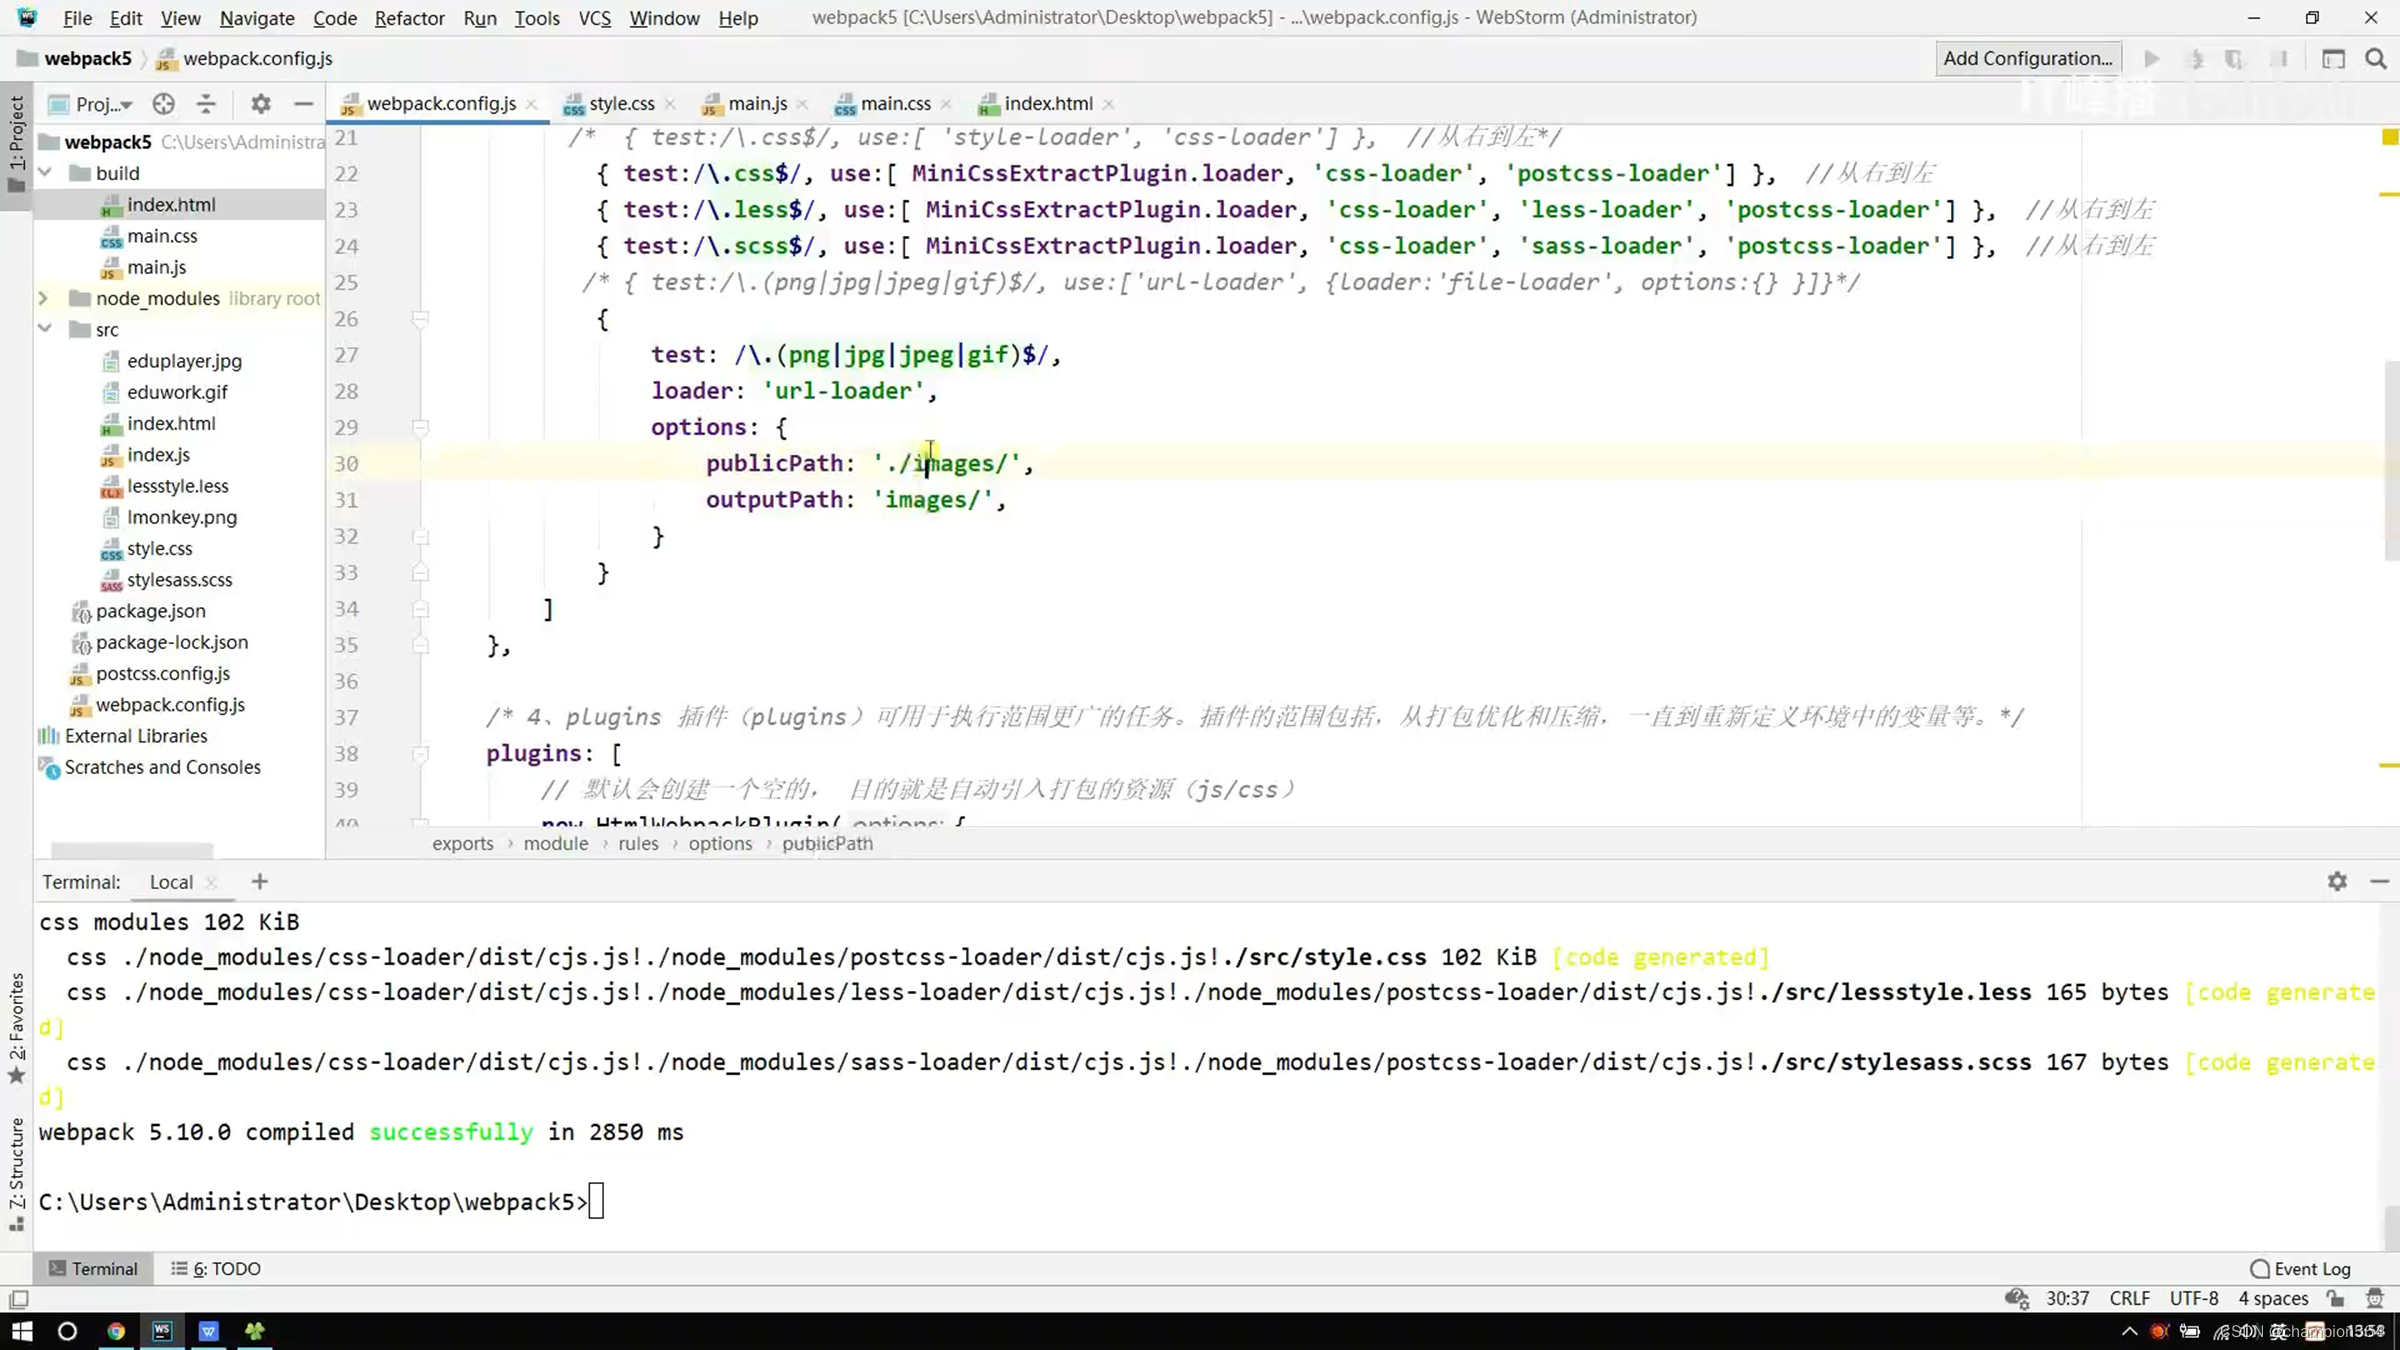This screenshot has height=1350, width=2400.
Task: Hide the Terminal panel minus icon
Action: click(2380, 881)
